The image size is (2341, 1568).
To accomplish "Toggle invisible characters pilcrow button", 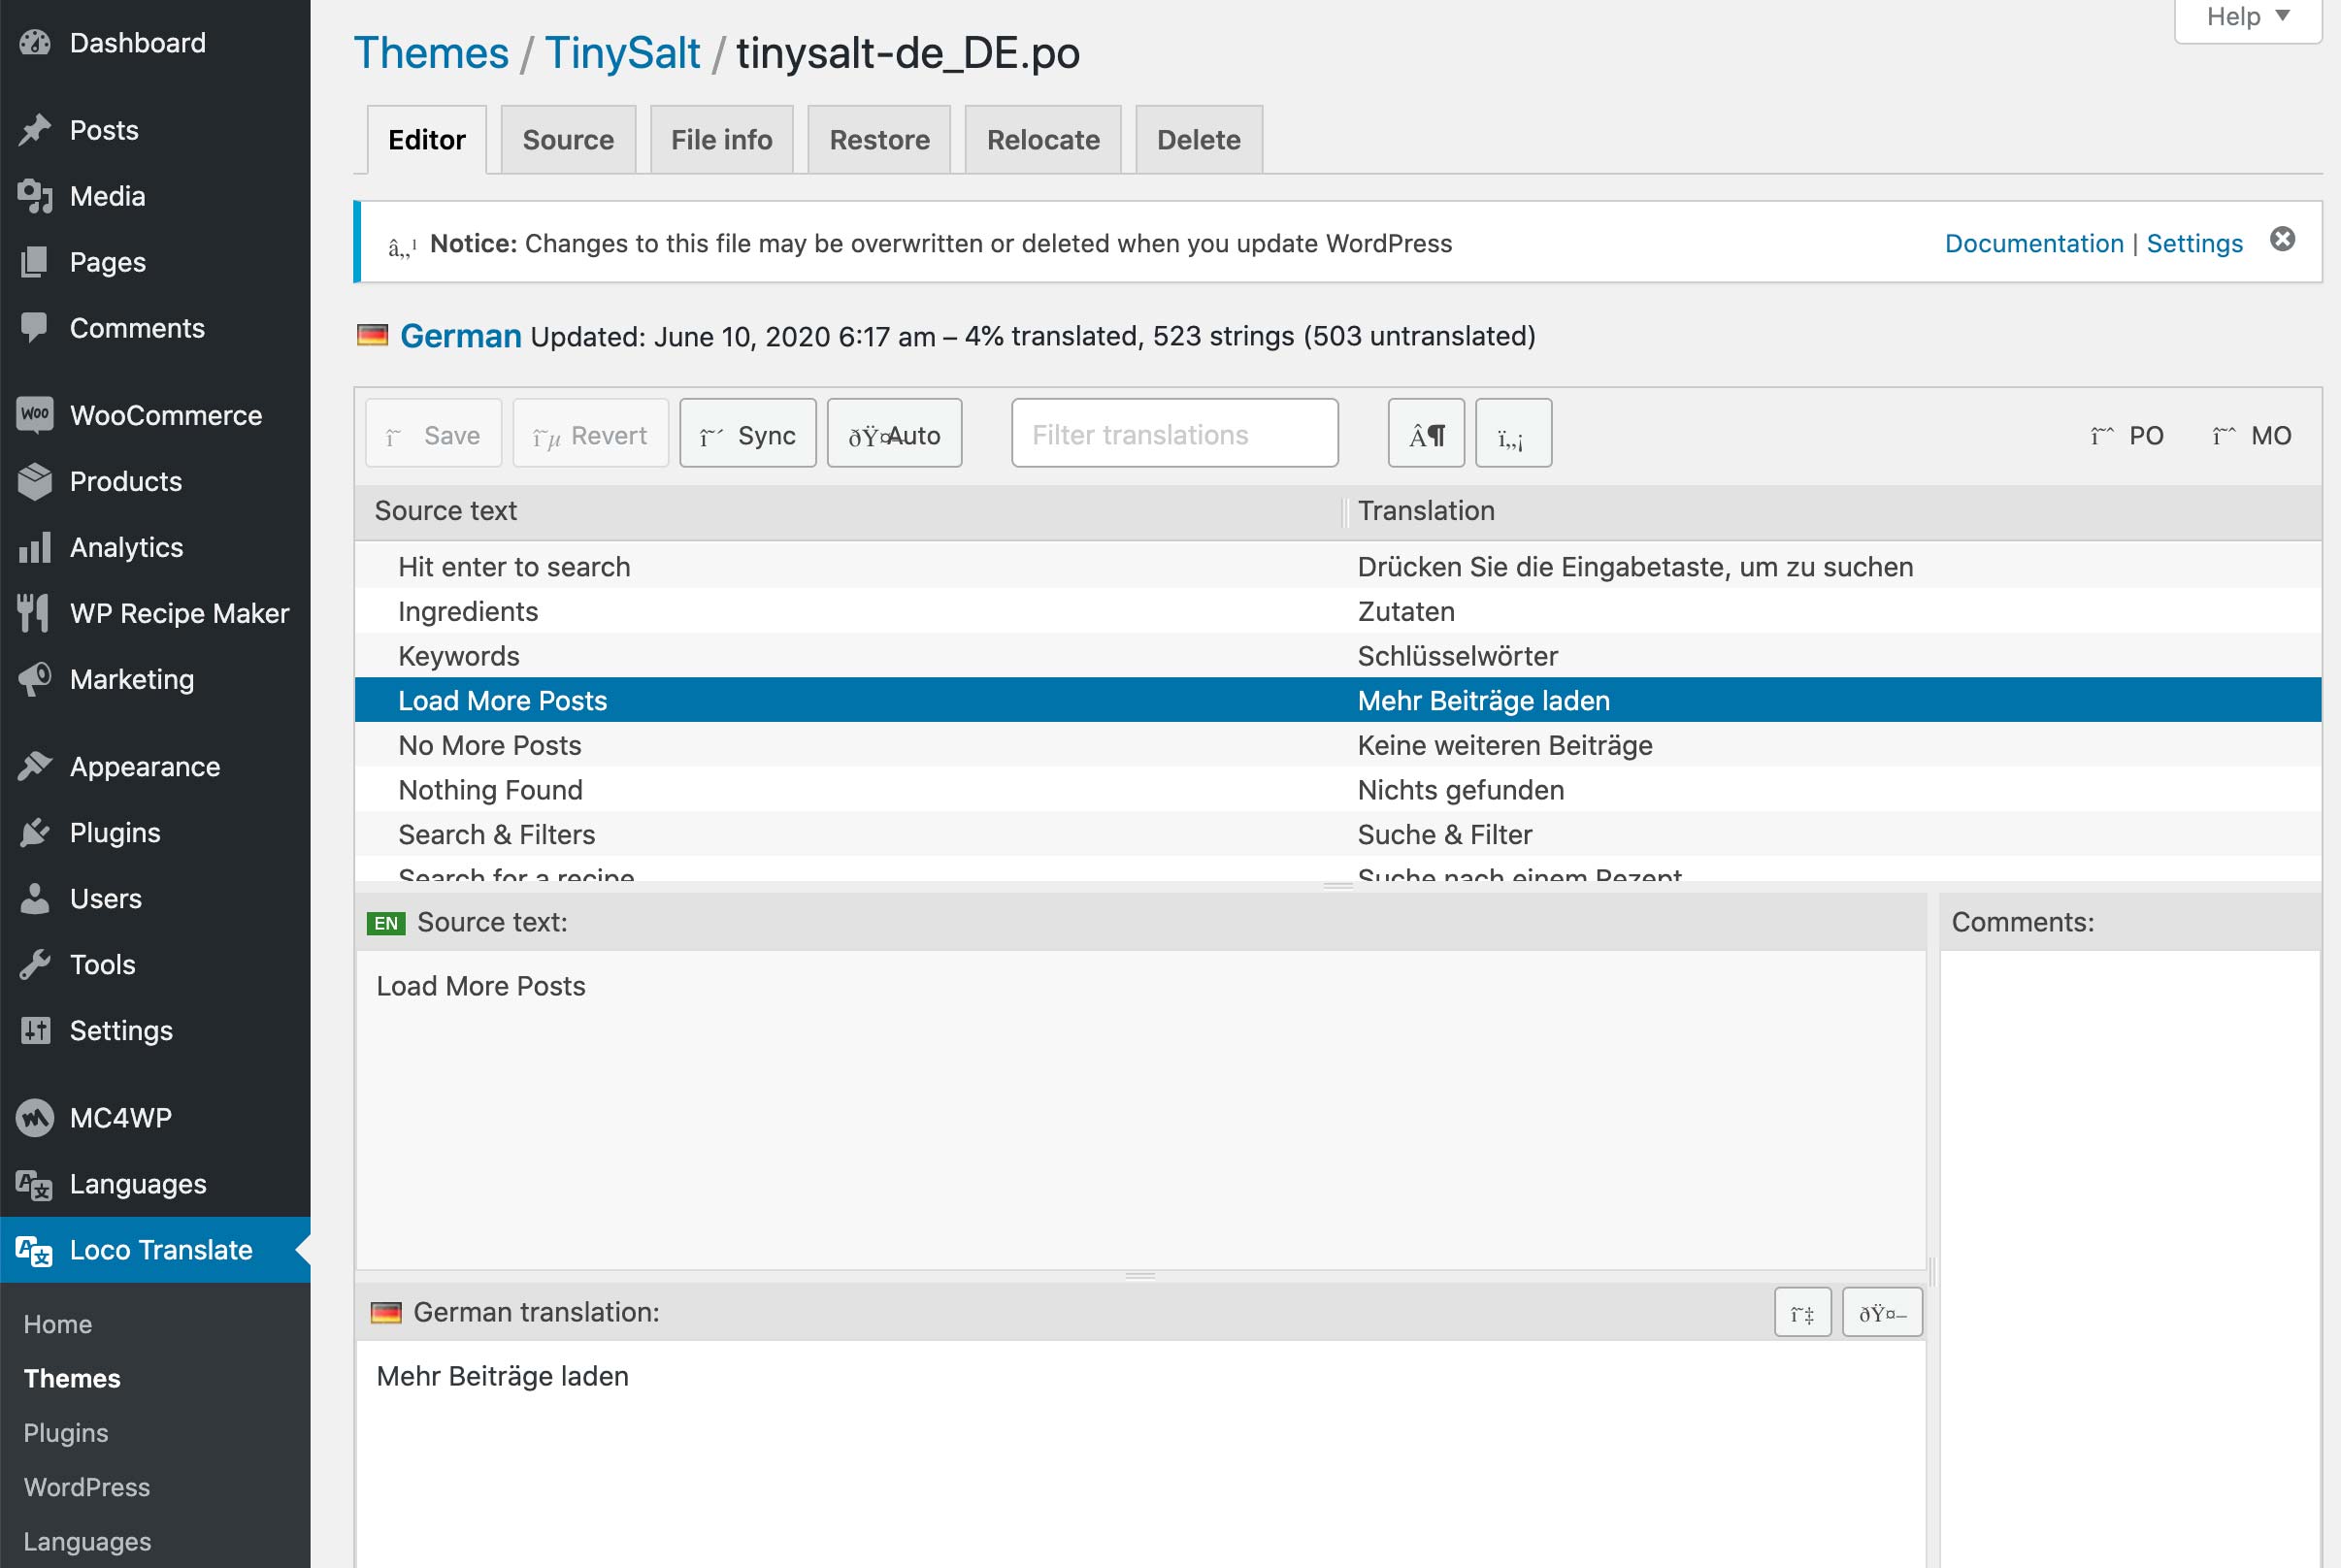I will [x=1425, y=434].
